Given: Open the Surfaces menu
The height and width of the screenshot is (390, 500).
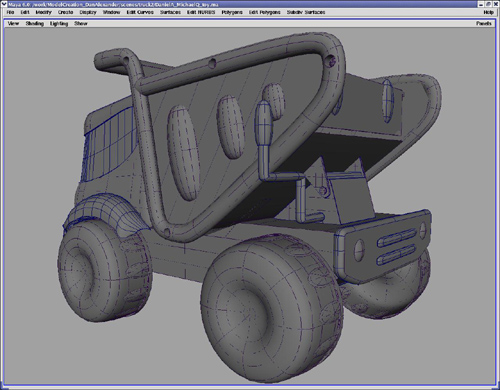Looking at the screenshot, I should (x=170, y=12).
